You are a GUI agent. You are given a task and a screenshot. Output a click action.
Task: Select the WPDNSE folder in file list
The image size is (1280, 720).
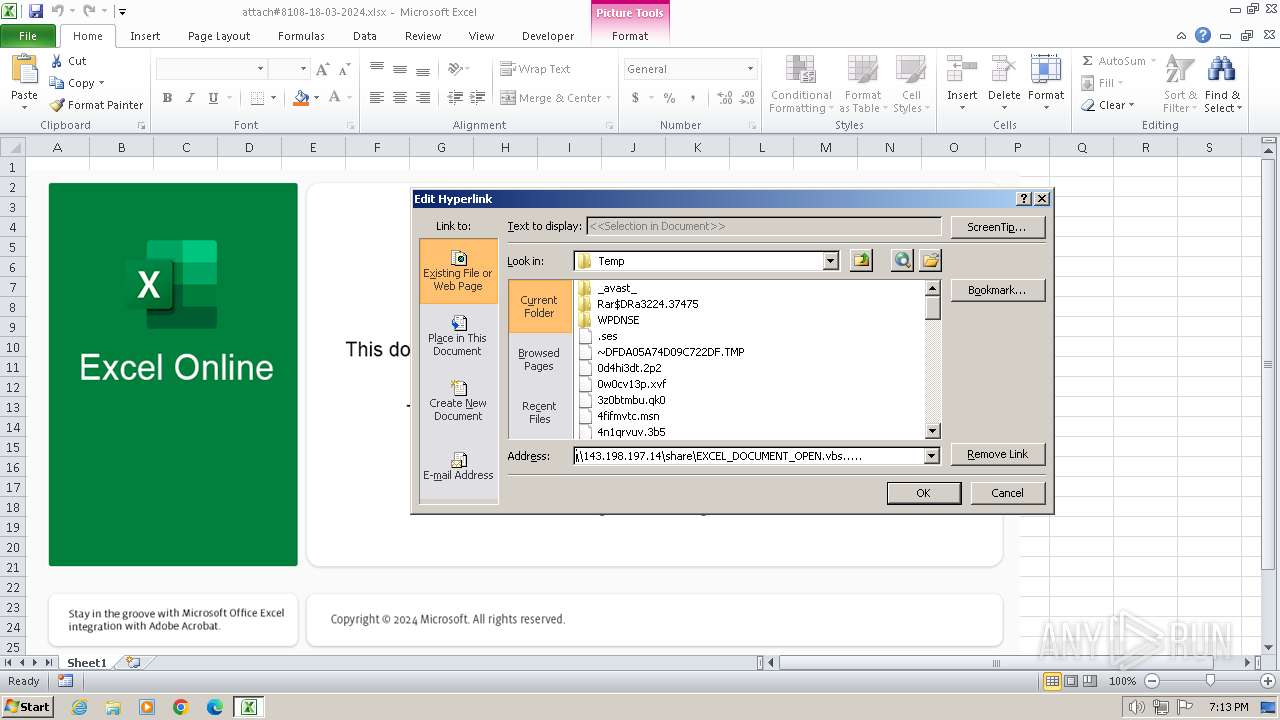coord(618,320)
